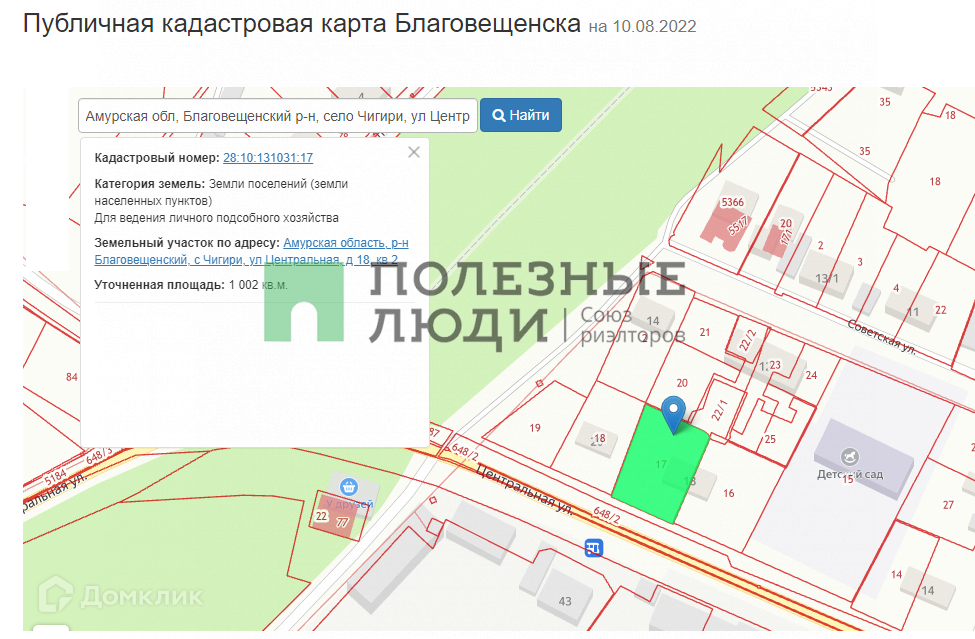Click parcel number 16 on map
The image size is (975, 639).
729,493
